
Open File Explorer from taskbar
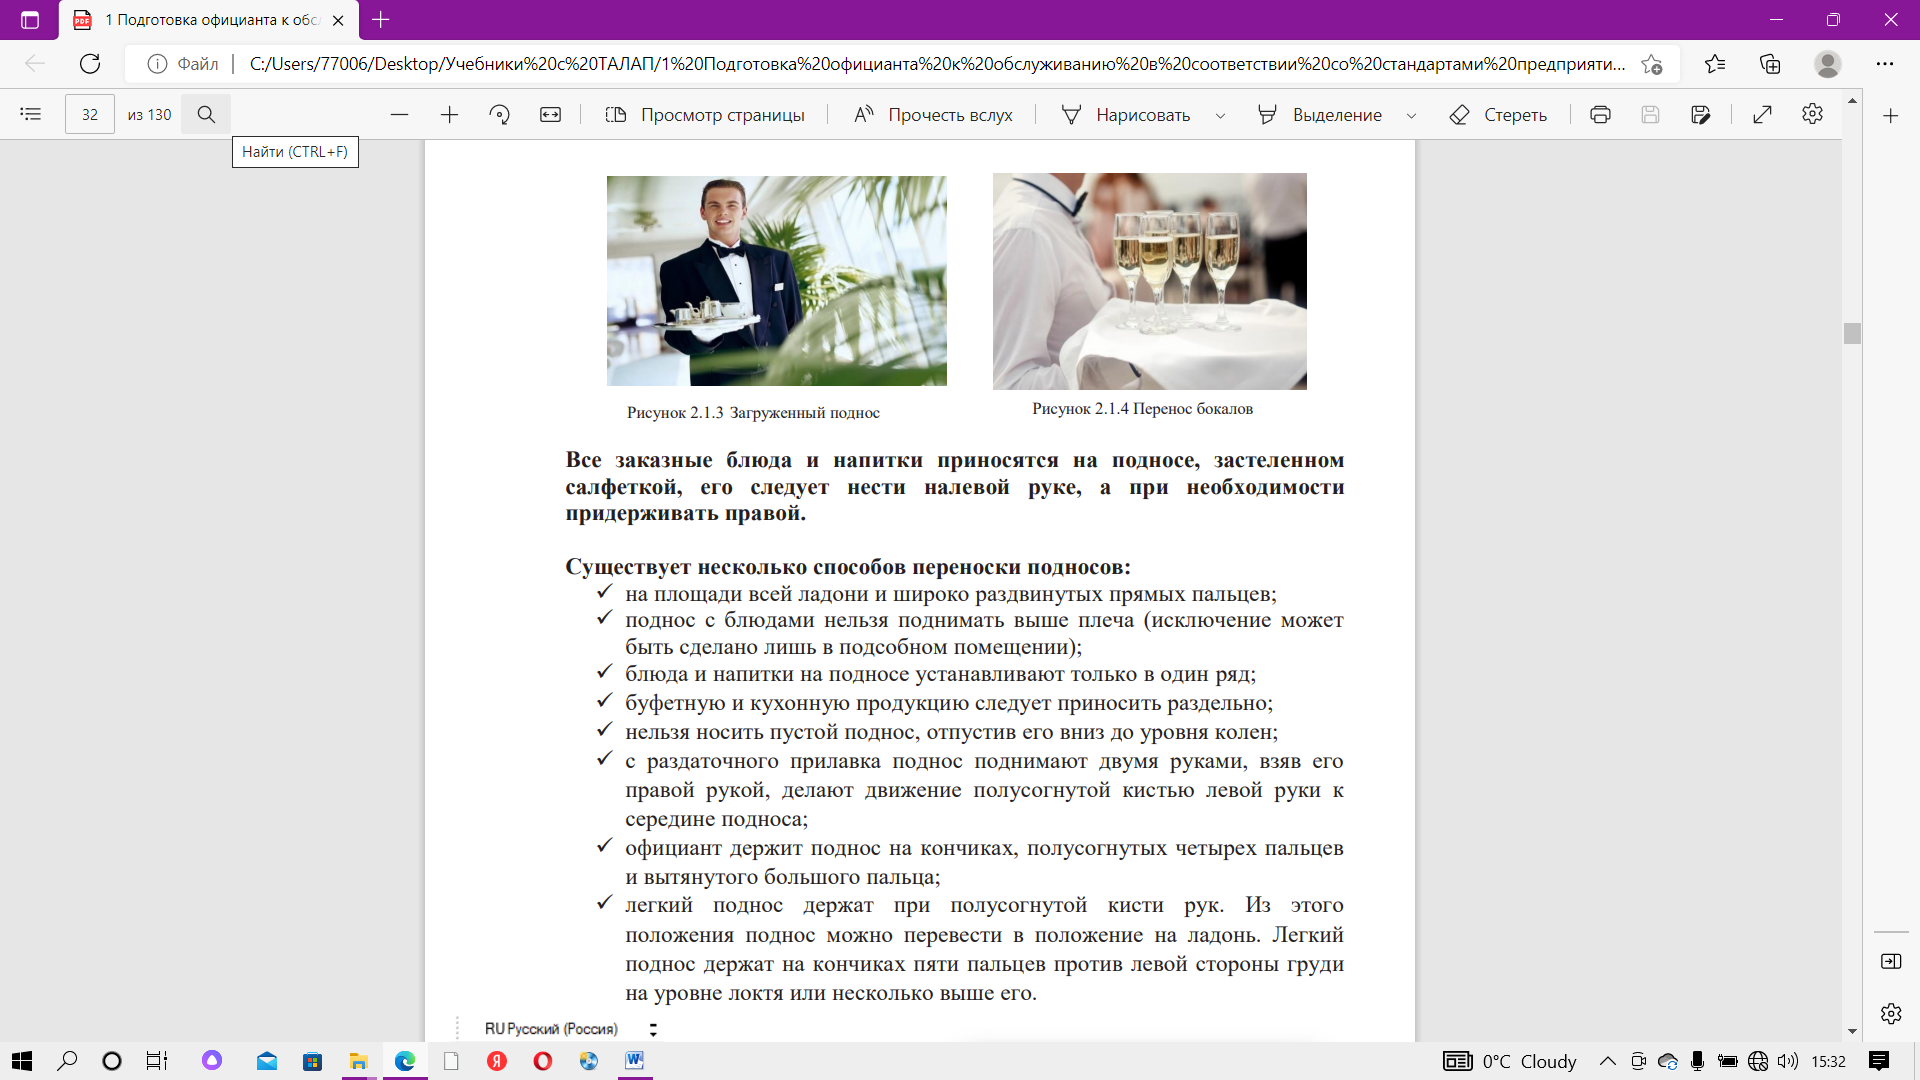(358, 1061)
